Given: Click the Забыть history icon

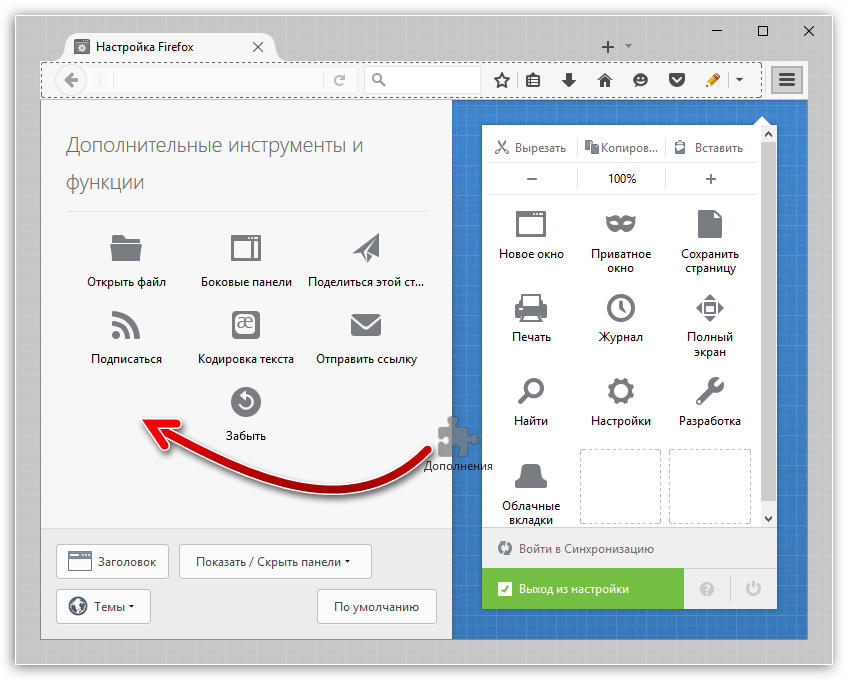Looking at the screenshot, I should [246, 402].
